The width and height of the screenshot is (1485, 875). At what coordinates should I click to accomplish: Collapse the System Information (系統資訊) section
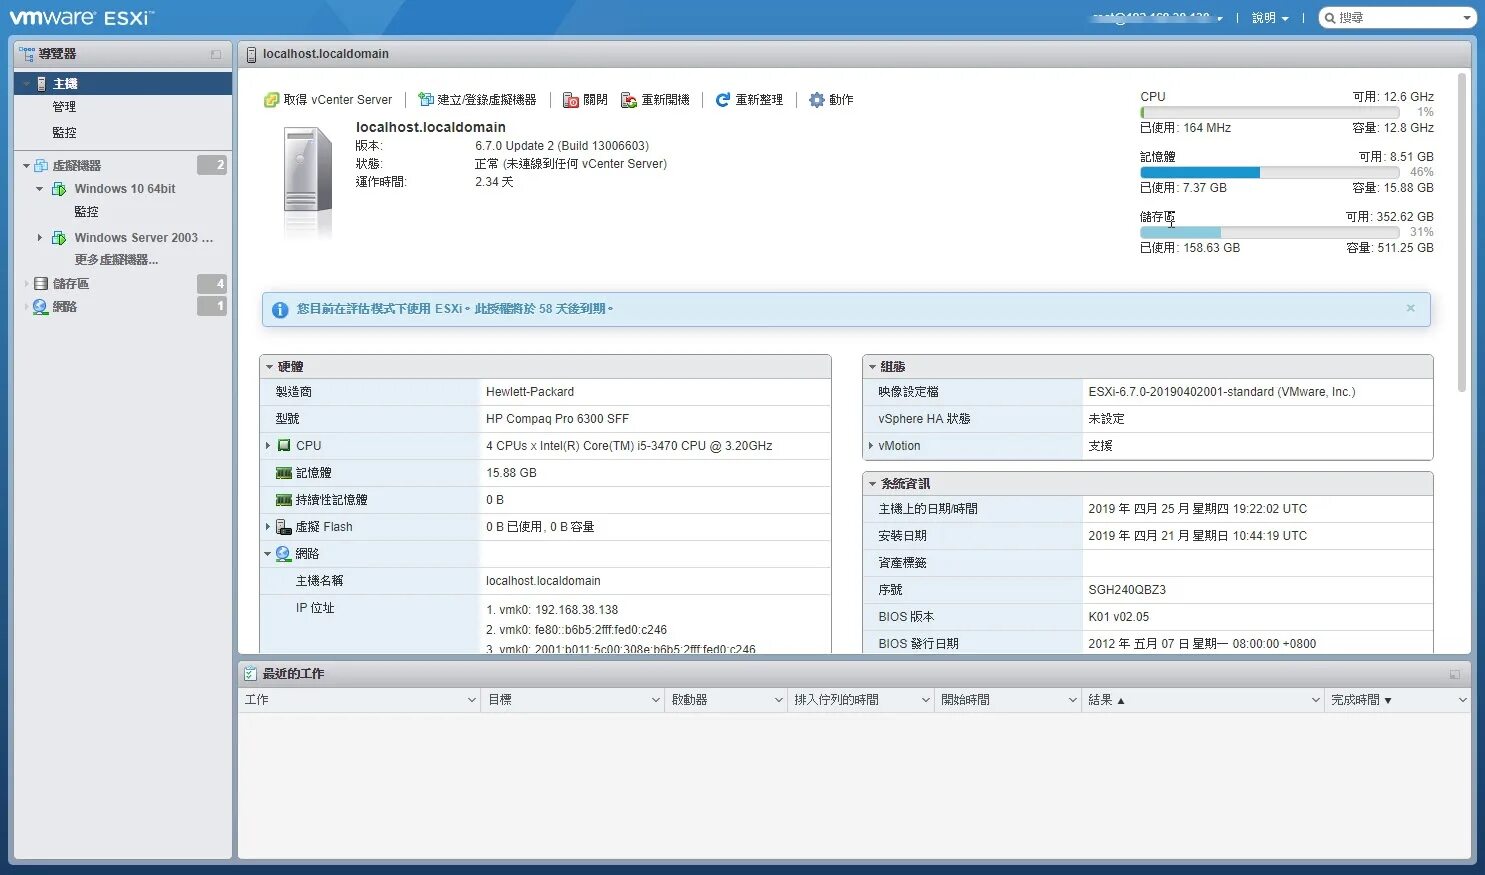point(872,484)
